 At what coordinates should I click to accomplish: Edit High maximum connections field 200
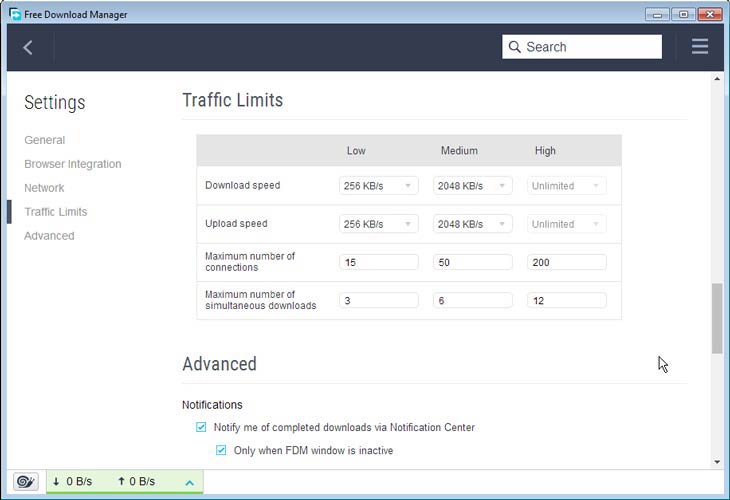(x=567, y=262)
